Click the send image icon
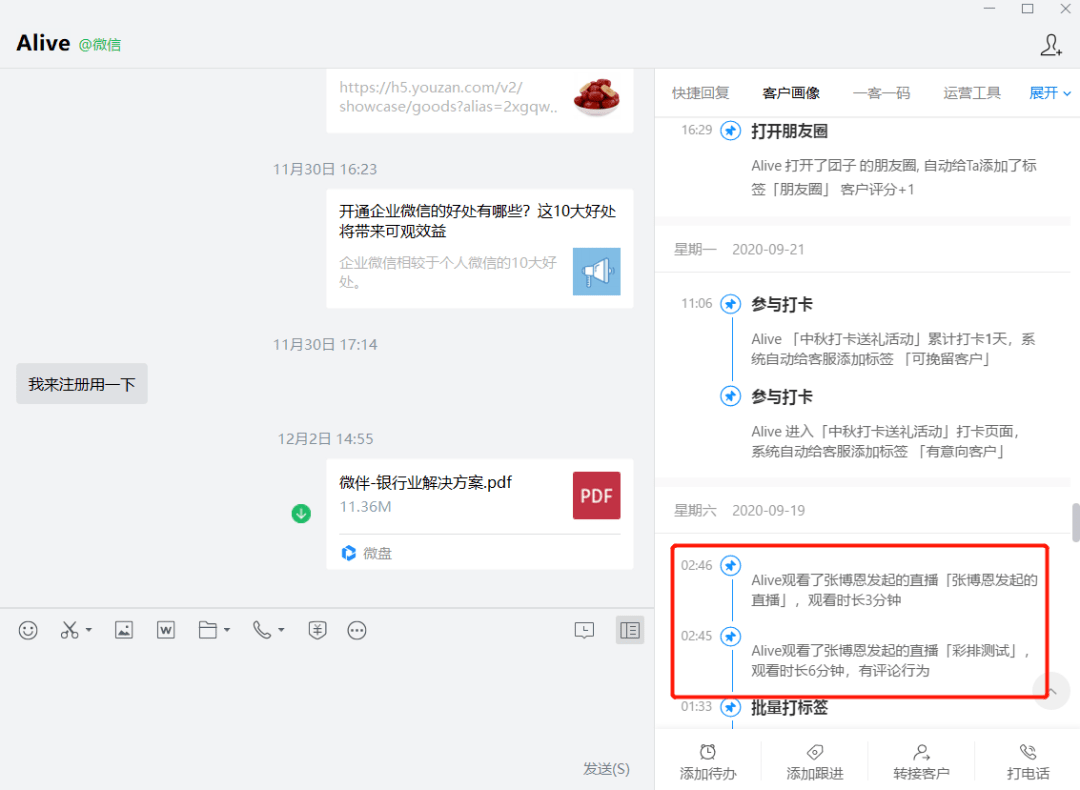The width and height of the screenshot is (1080, 790). point(124,630)
